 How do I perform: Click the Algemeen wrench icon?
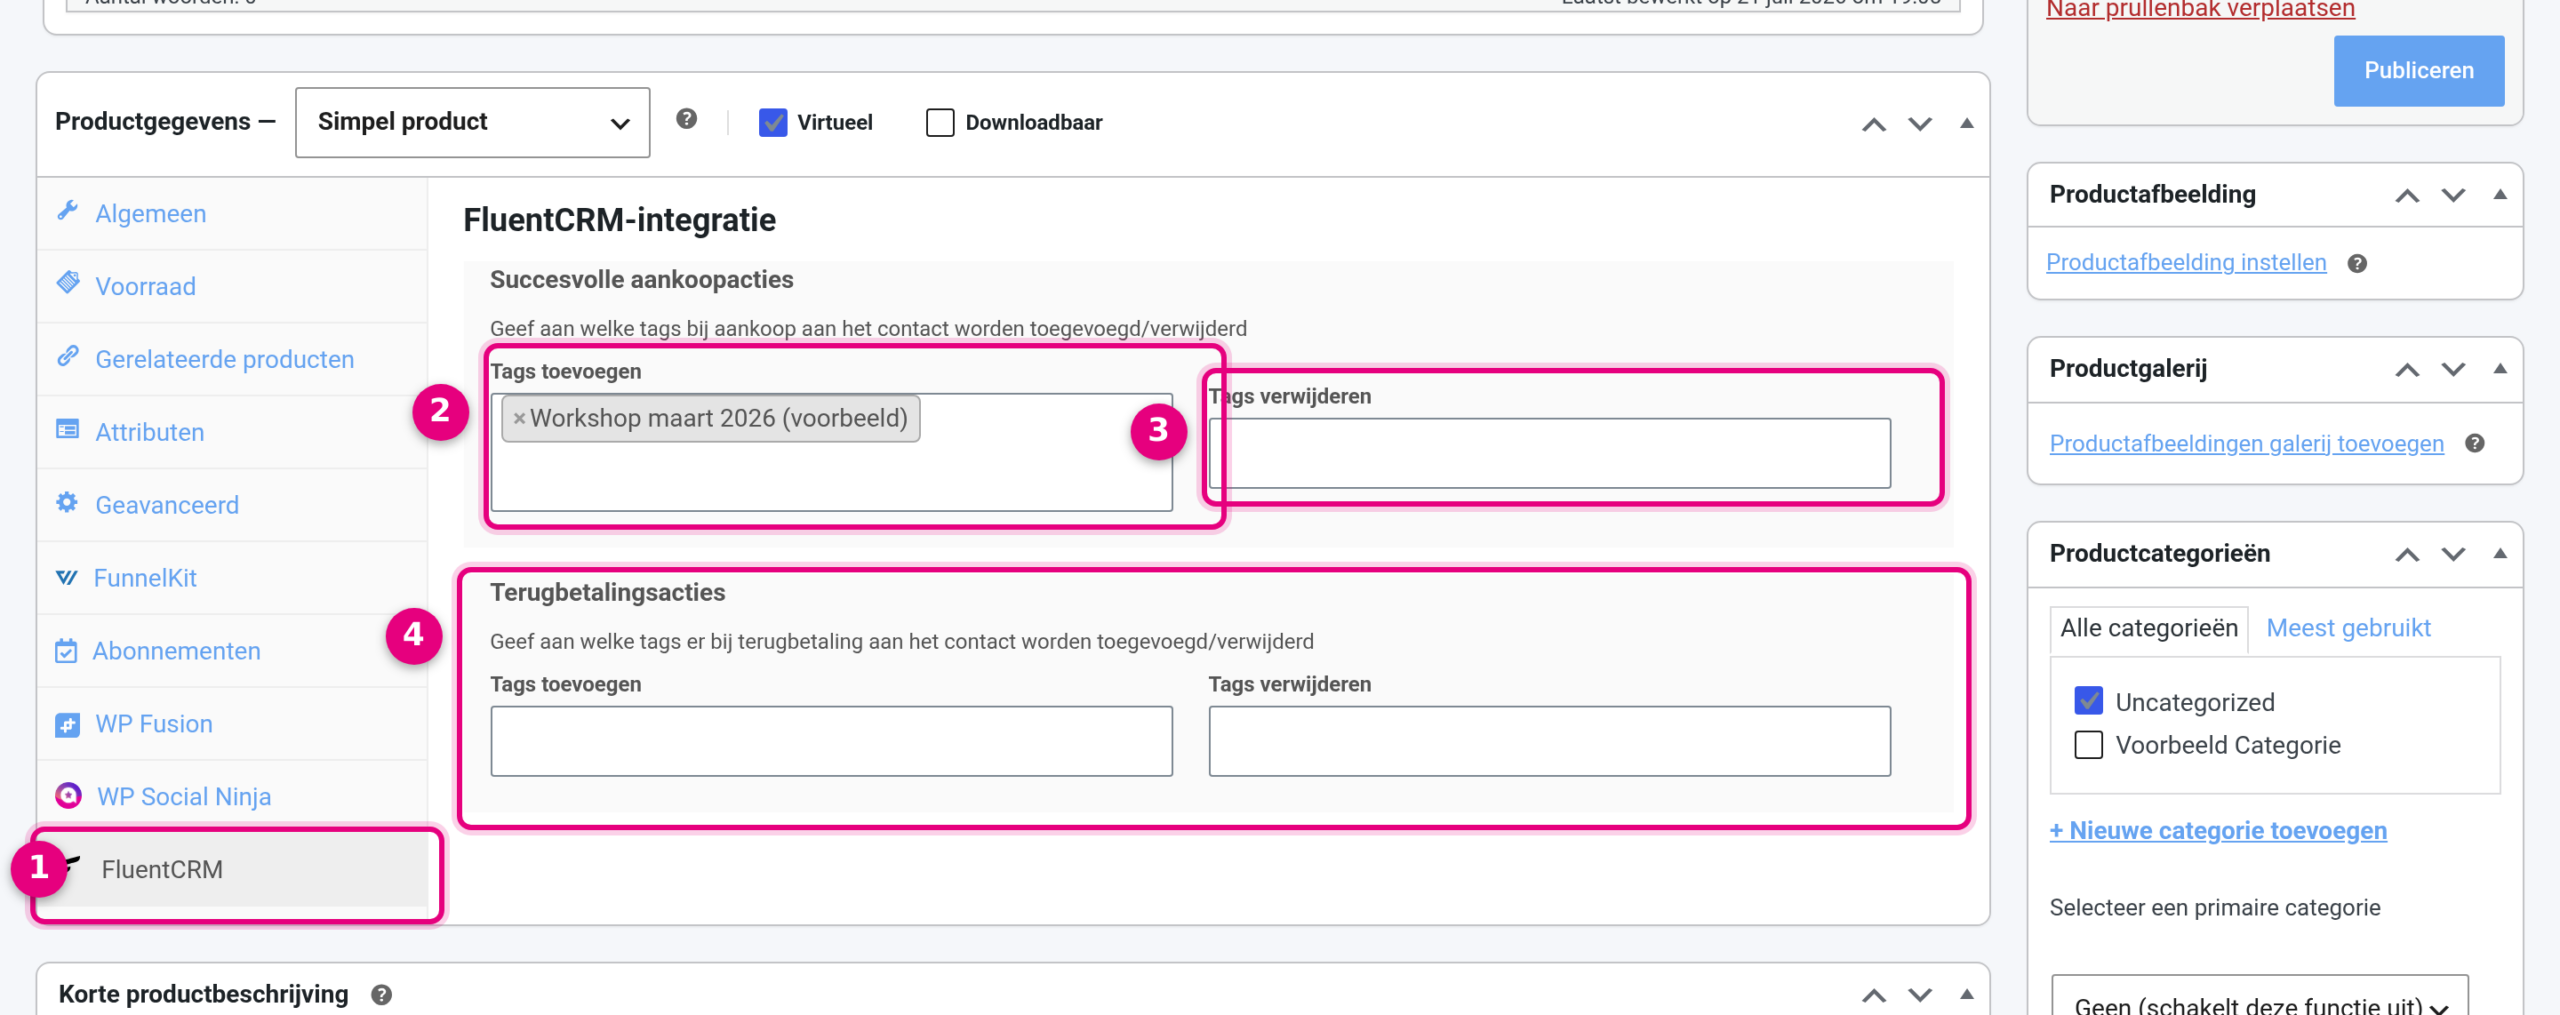[x=67, y=211]
